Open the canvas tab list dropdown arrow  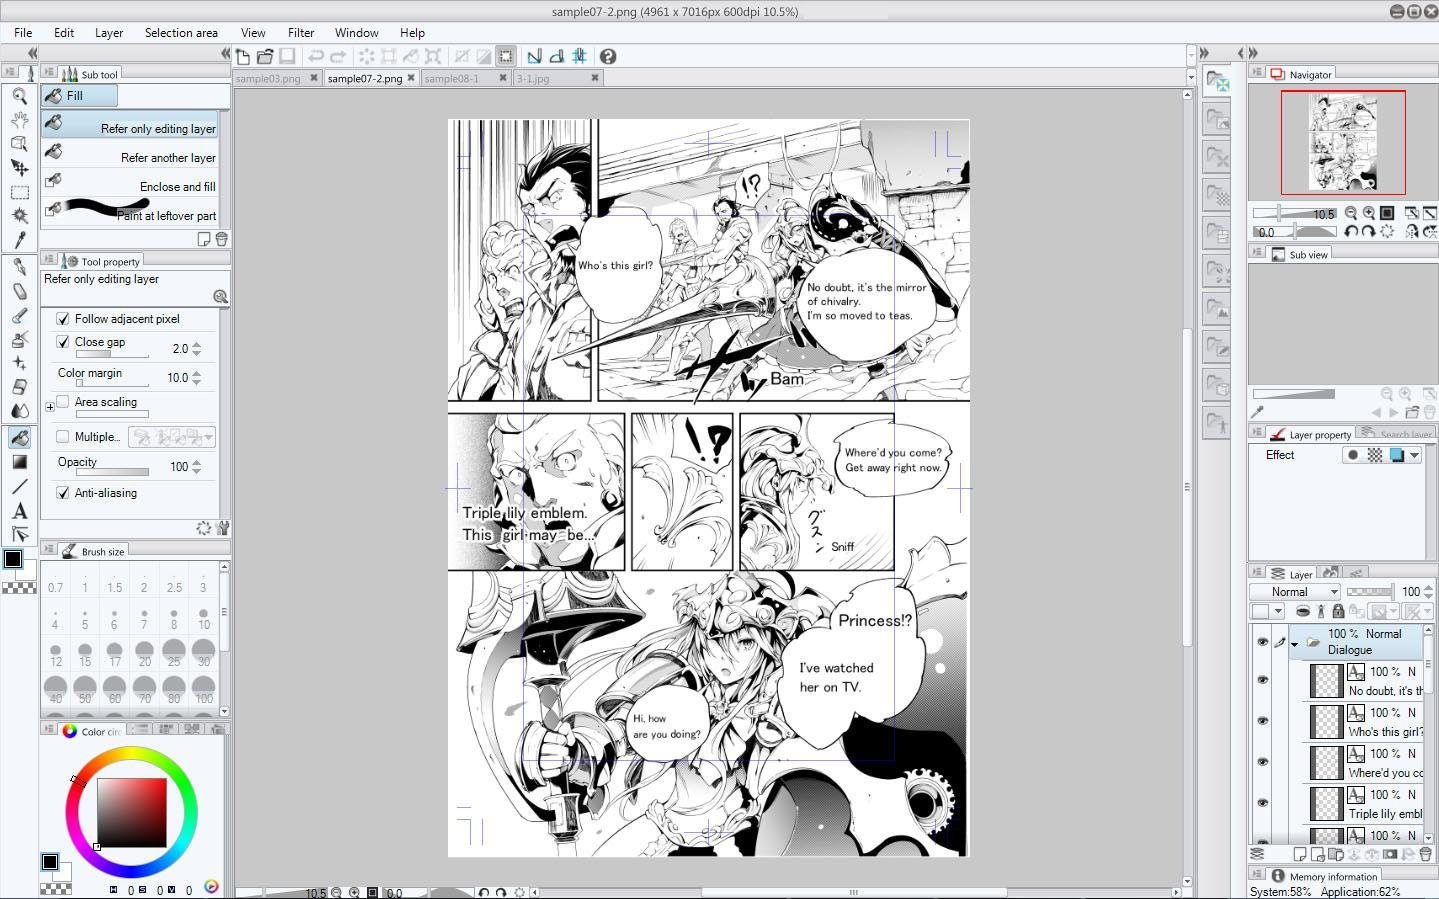1191,77
